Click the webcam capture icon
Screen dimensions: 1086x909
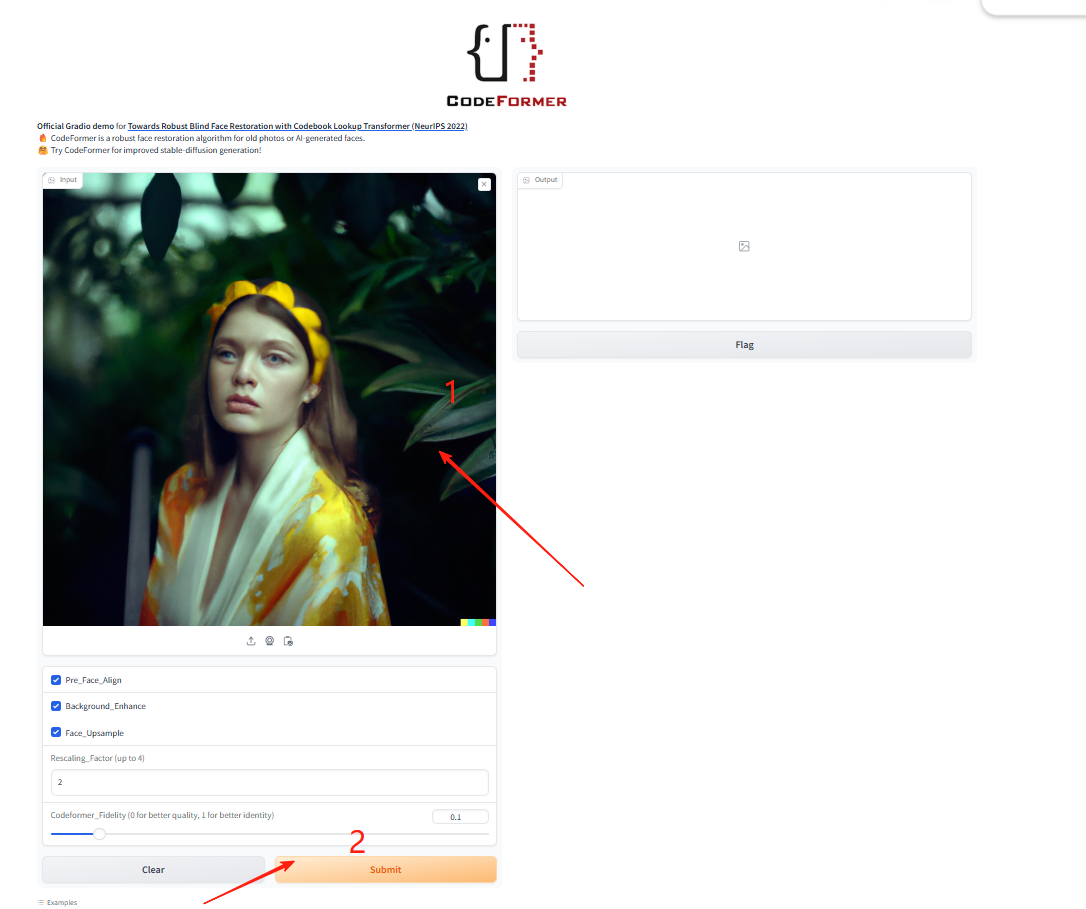269,641
